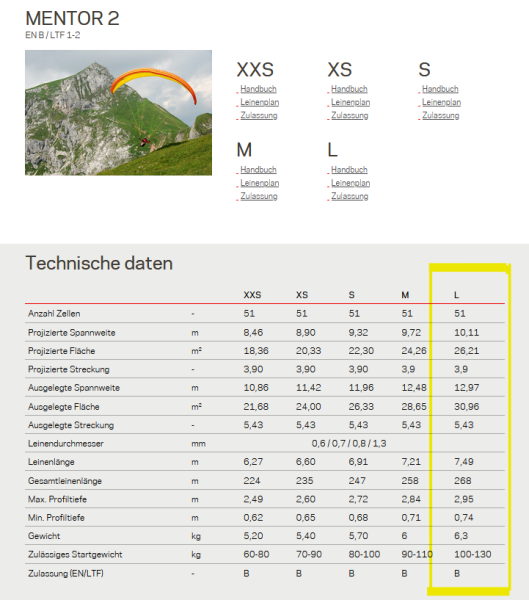Viewport: 529px width, 600px height.
Task: Open the L Leinenplan link
Action: (350, 183)
